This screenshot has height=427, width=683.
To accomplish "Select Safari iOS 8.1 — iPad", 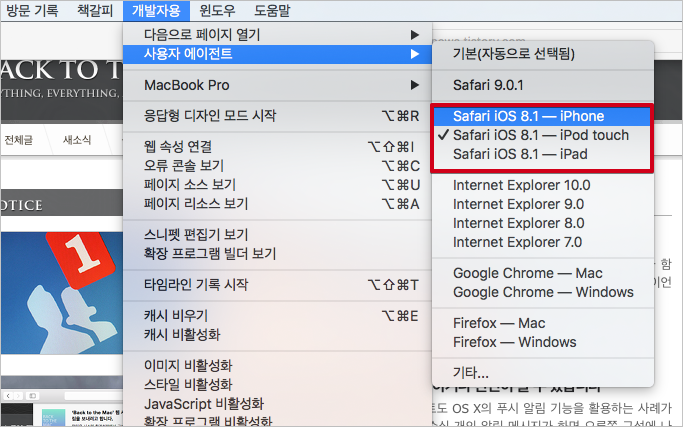I will [x=543, y=154].
